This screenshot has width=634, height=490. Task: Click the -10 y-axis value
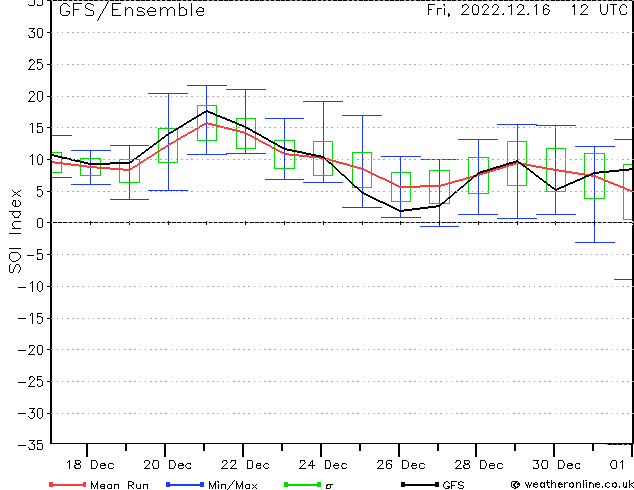31,287
